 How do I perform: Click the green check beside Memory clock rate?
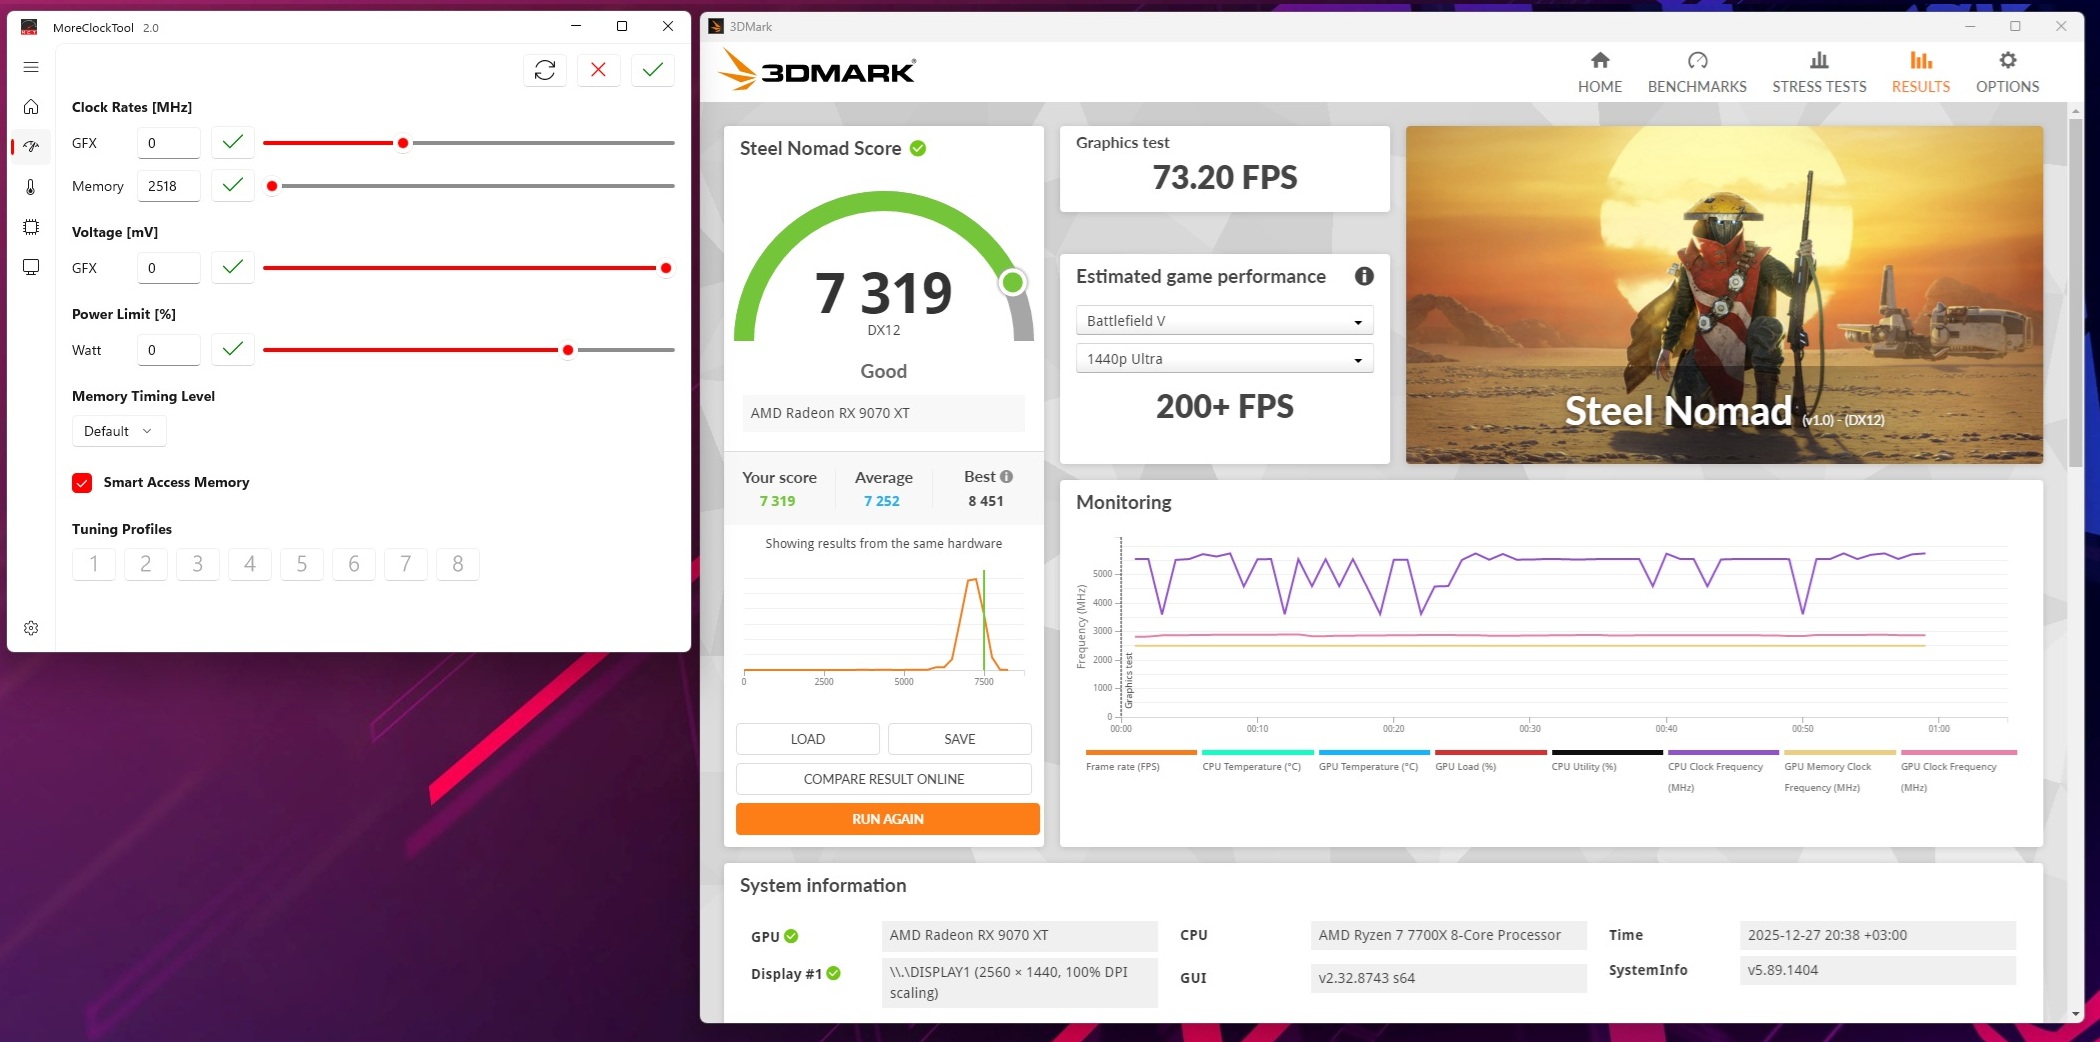tap(233, 185)
